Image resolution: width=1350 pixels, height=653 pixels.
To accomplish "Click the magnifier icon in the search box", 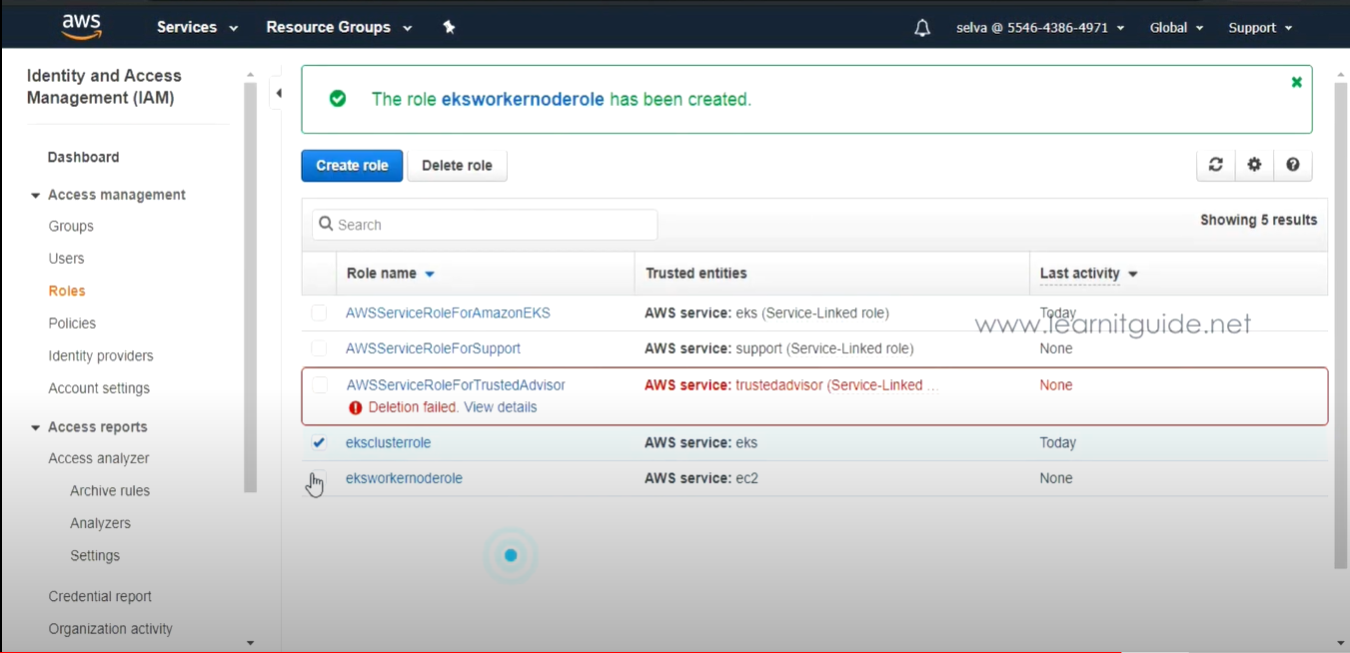I will (x=326, y=224).
